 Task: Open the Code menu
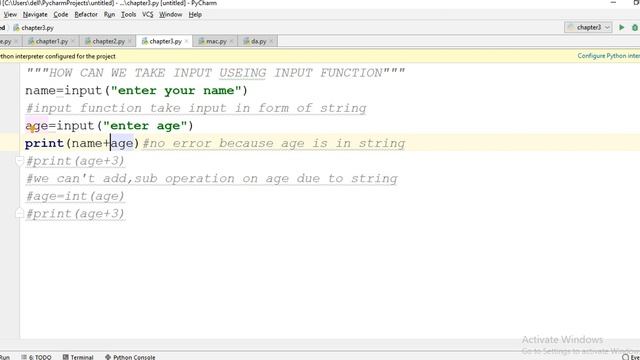(x=61, y=14)
